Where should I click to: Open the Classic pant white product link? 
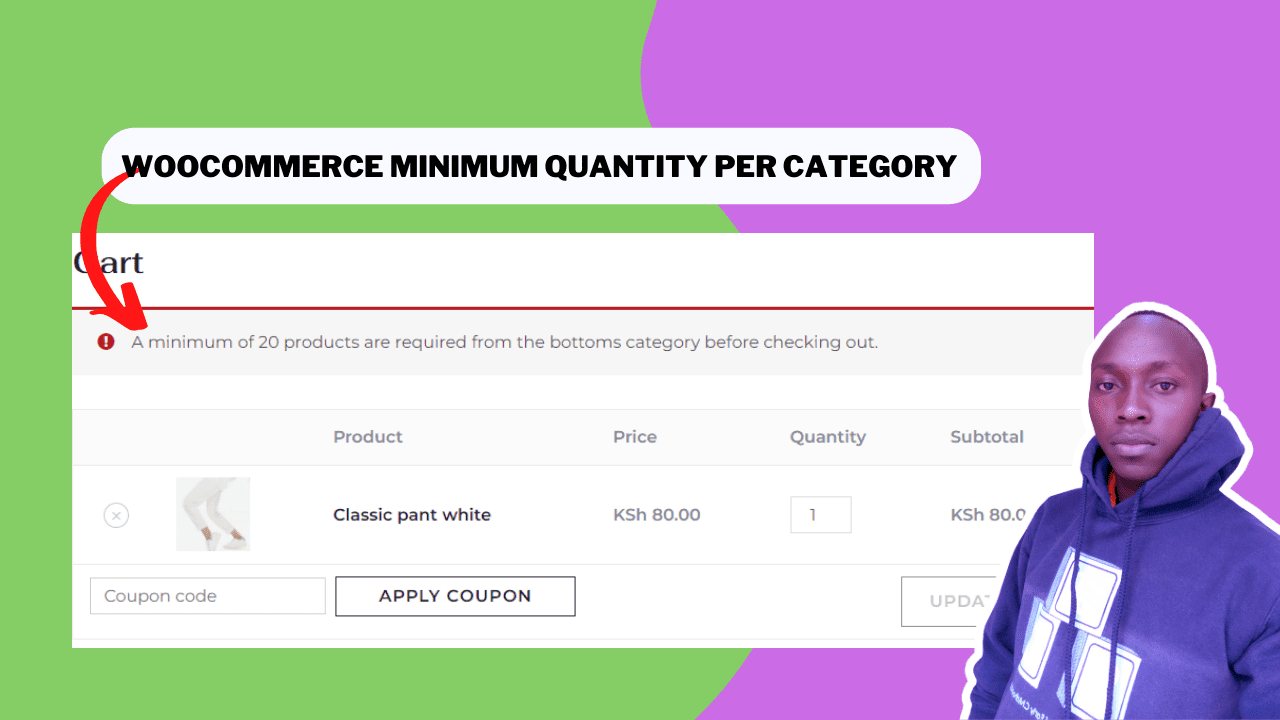click(412, 515)
